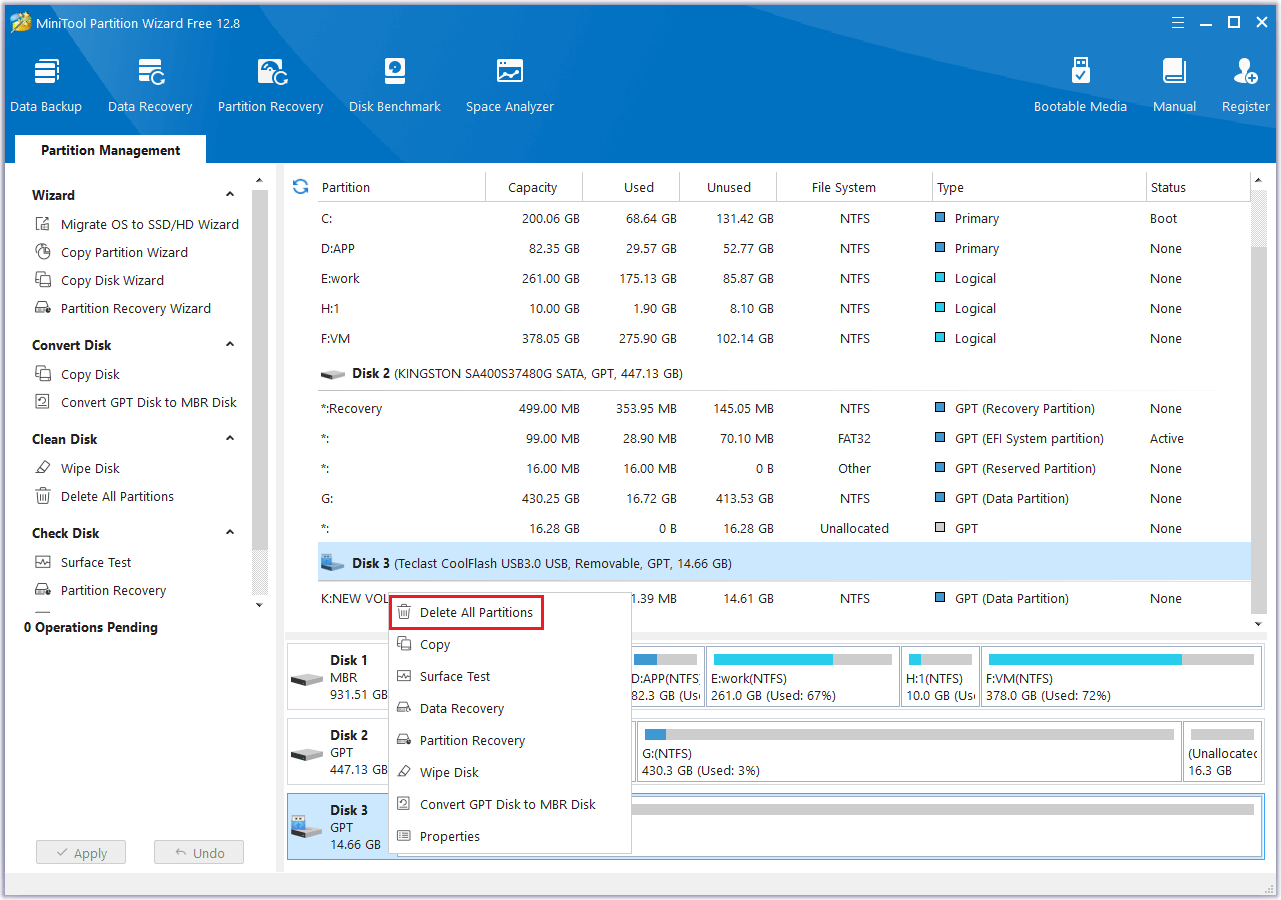1281x900 pixels.
Task: Launch Migrate OS to SSD/HD Wizard
Action: point(137,224)
